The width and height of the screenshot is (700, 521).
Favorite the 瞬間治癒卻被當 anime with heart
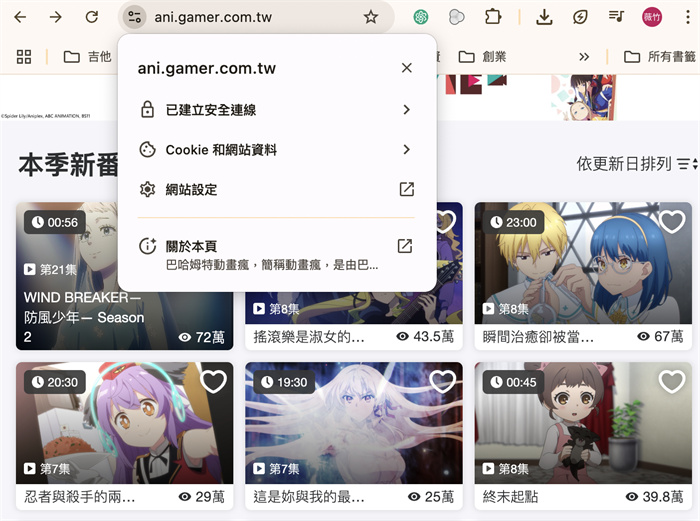(x=672, y=221)
